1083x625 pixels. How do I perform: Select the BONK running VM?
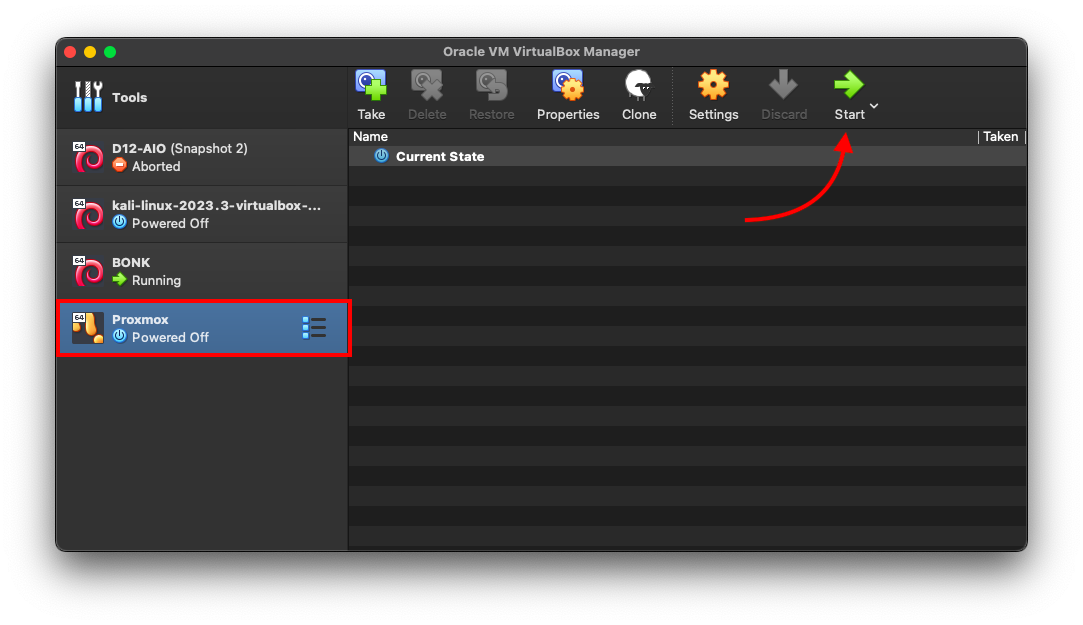202,271
